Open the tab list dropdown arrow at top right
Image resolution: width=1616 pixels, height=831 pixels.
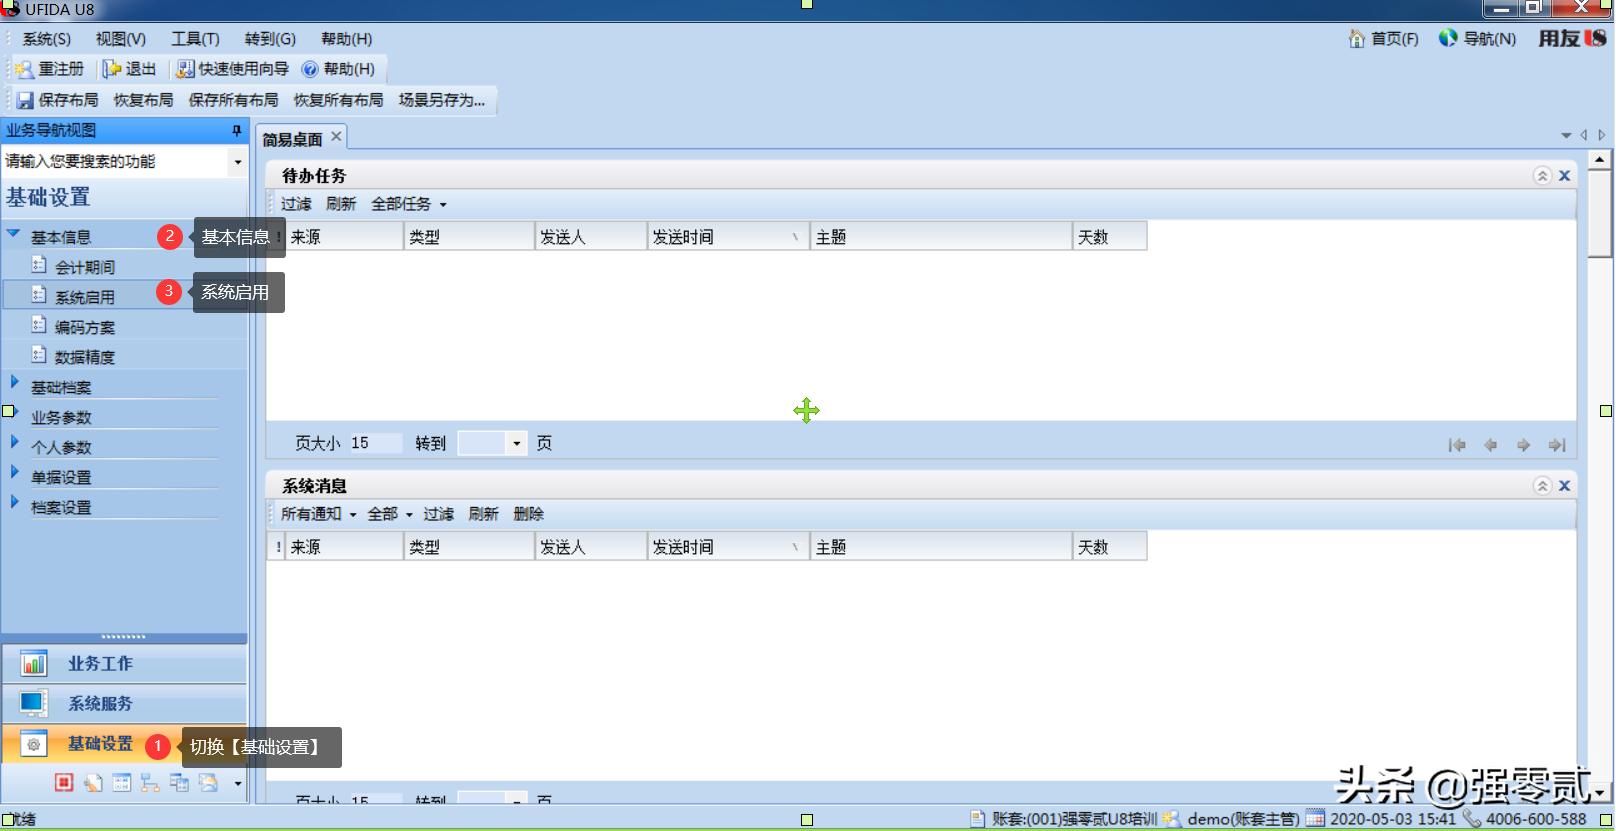coord(1566,135)
